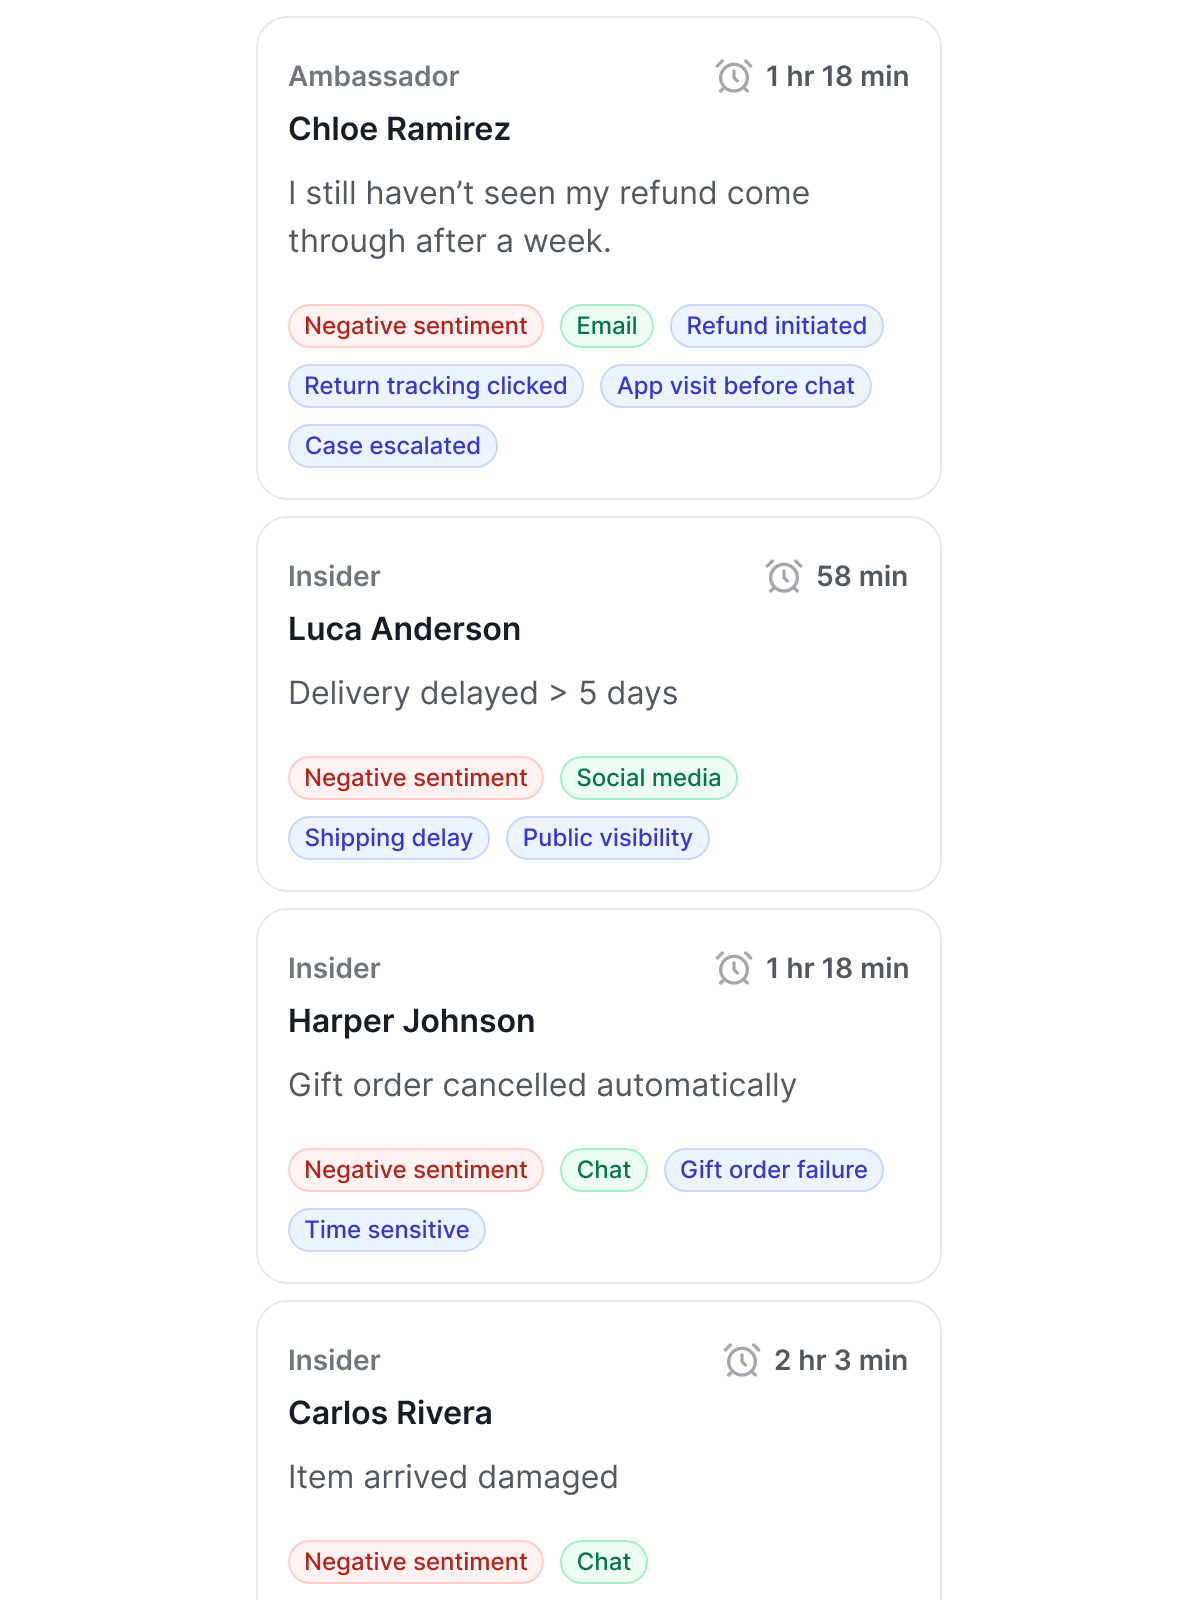Click the Shipping delay tag
Image resolution: width=1200 pixels, height=1600 pixels.
pos(388,838)
